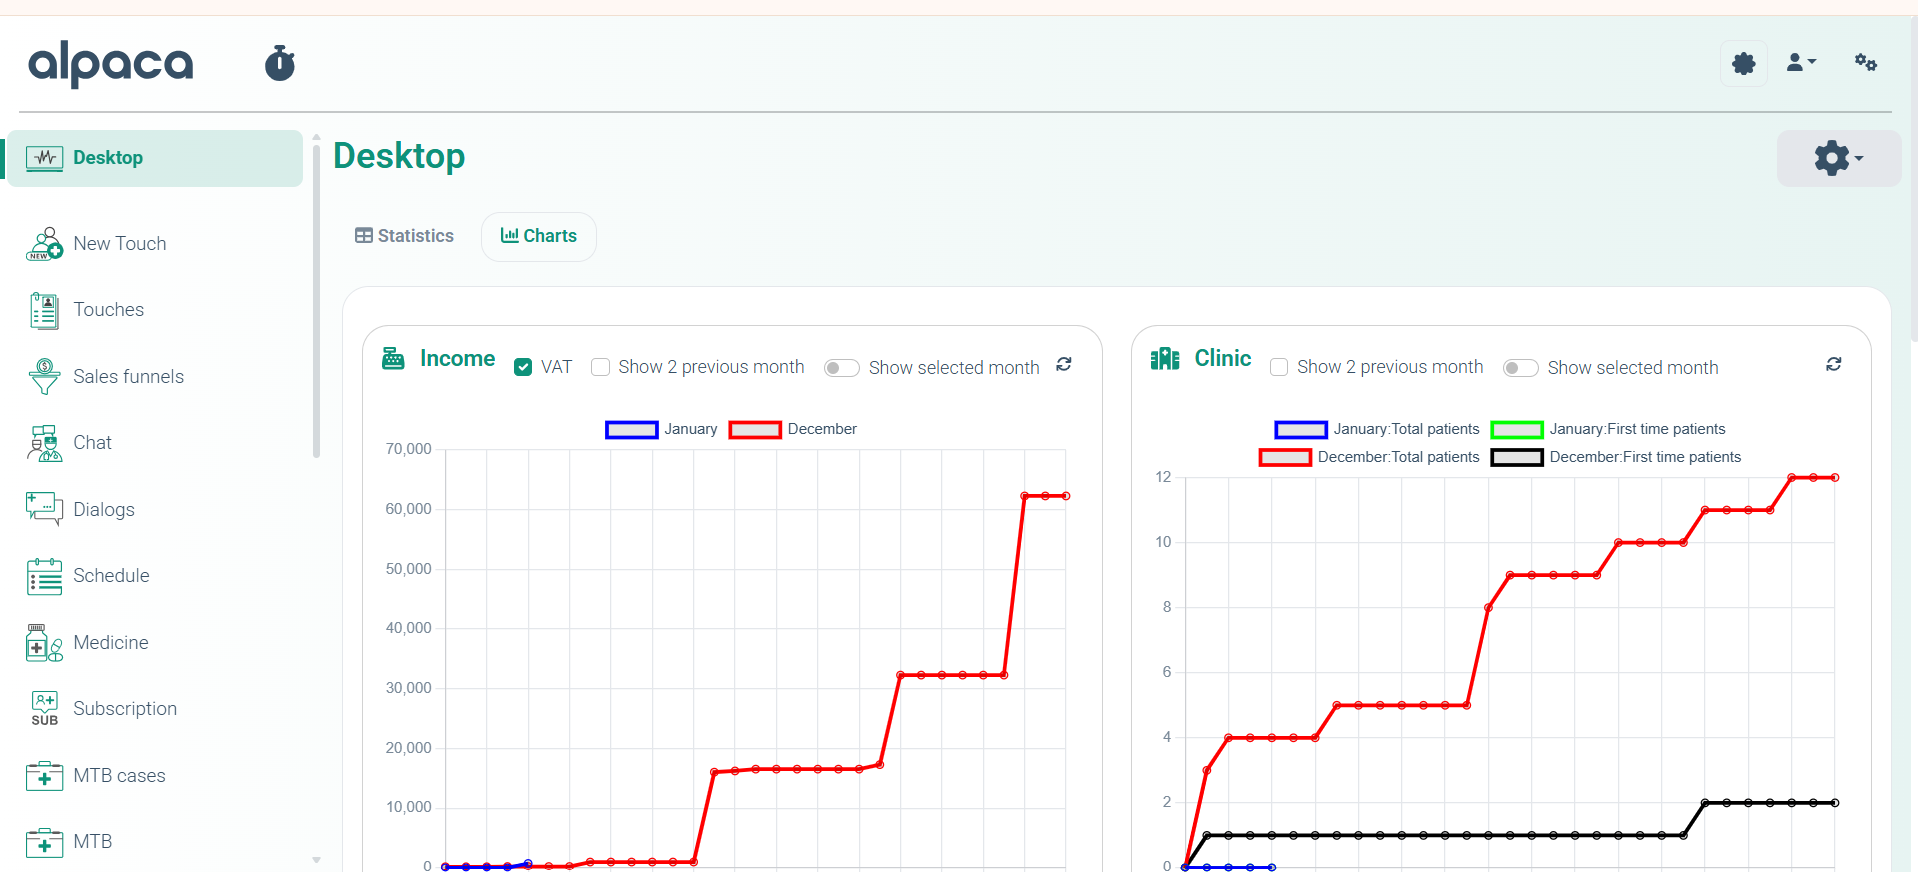Open the user account dropdown
Viewport: 1918px width, 872px height.
coord(1801,63)
